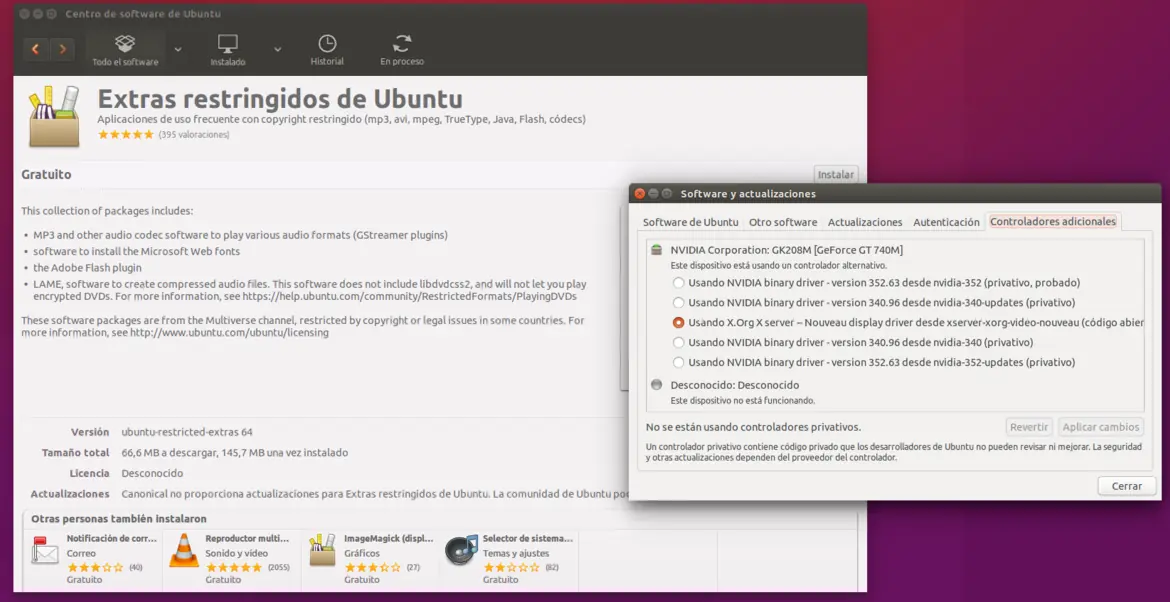Click the ImageMagick app title

pyautogui.click(x=389, y=538)
